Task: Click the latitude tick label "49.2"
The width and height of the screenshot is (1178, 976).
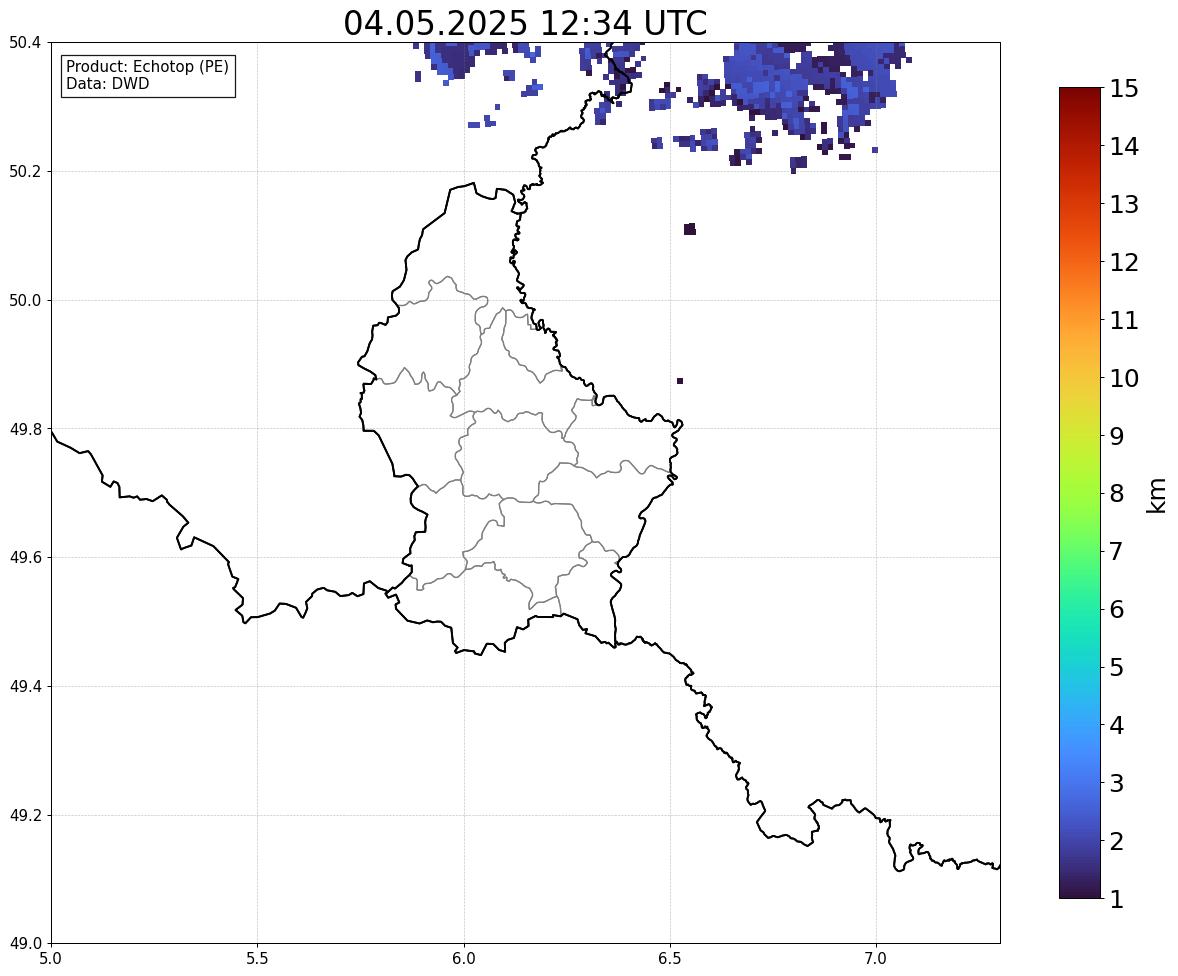Action: pos(24,815)
